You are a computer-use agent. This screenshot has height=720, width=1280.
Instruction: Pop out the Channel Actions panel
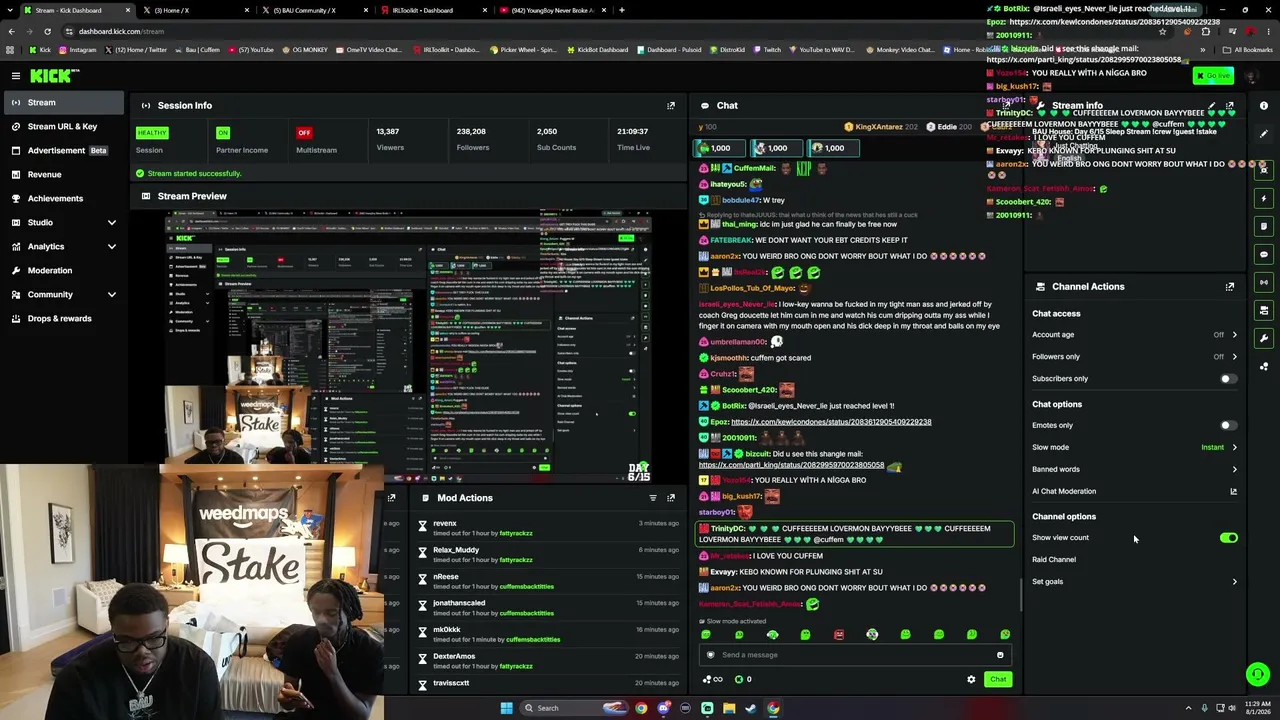coord(1230,286)
